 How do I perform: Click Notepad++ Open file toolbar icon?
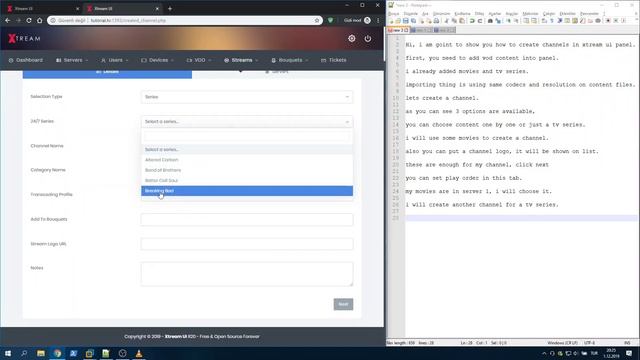(x=398, y=21)
